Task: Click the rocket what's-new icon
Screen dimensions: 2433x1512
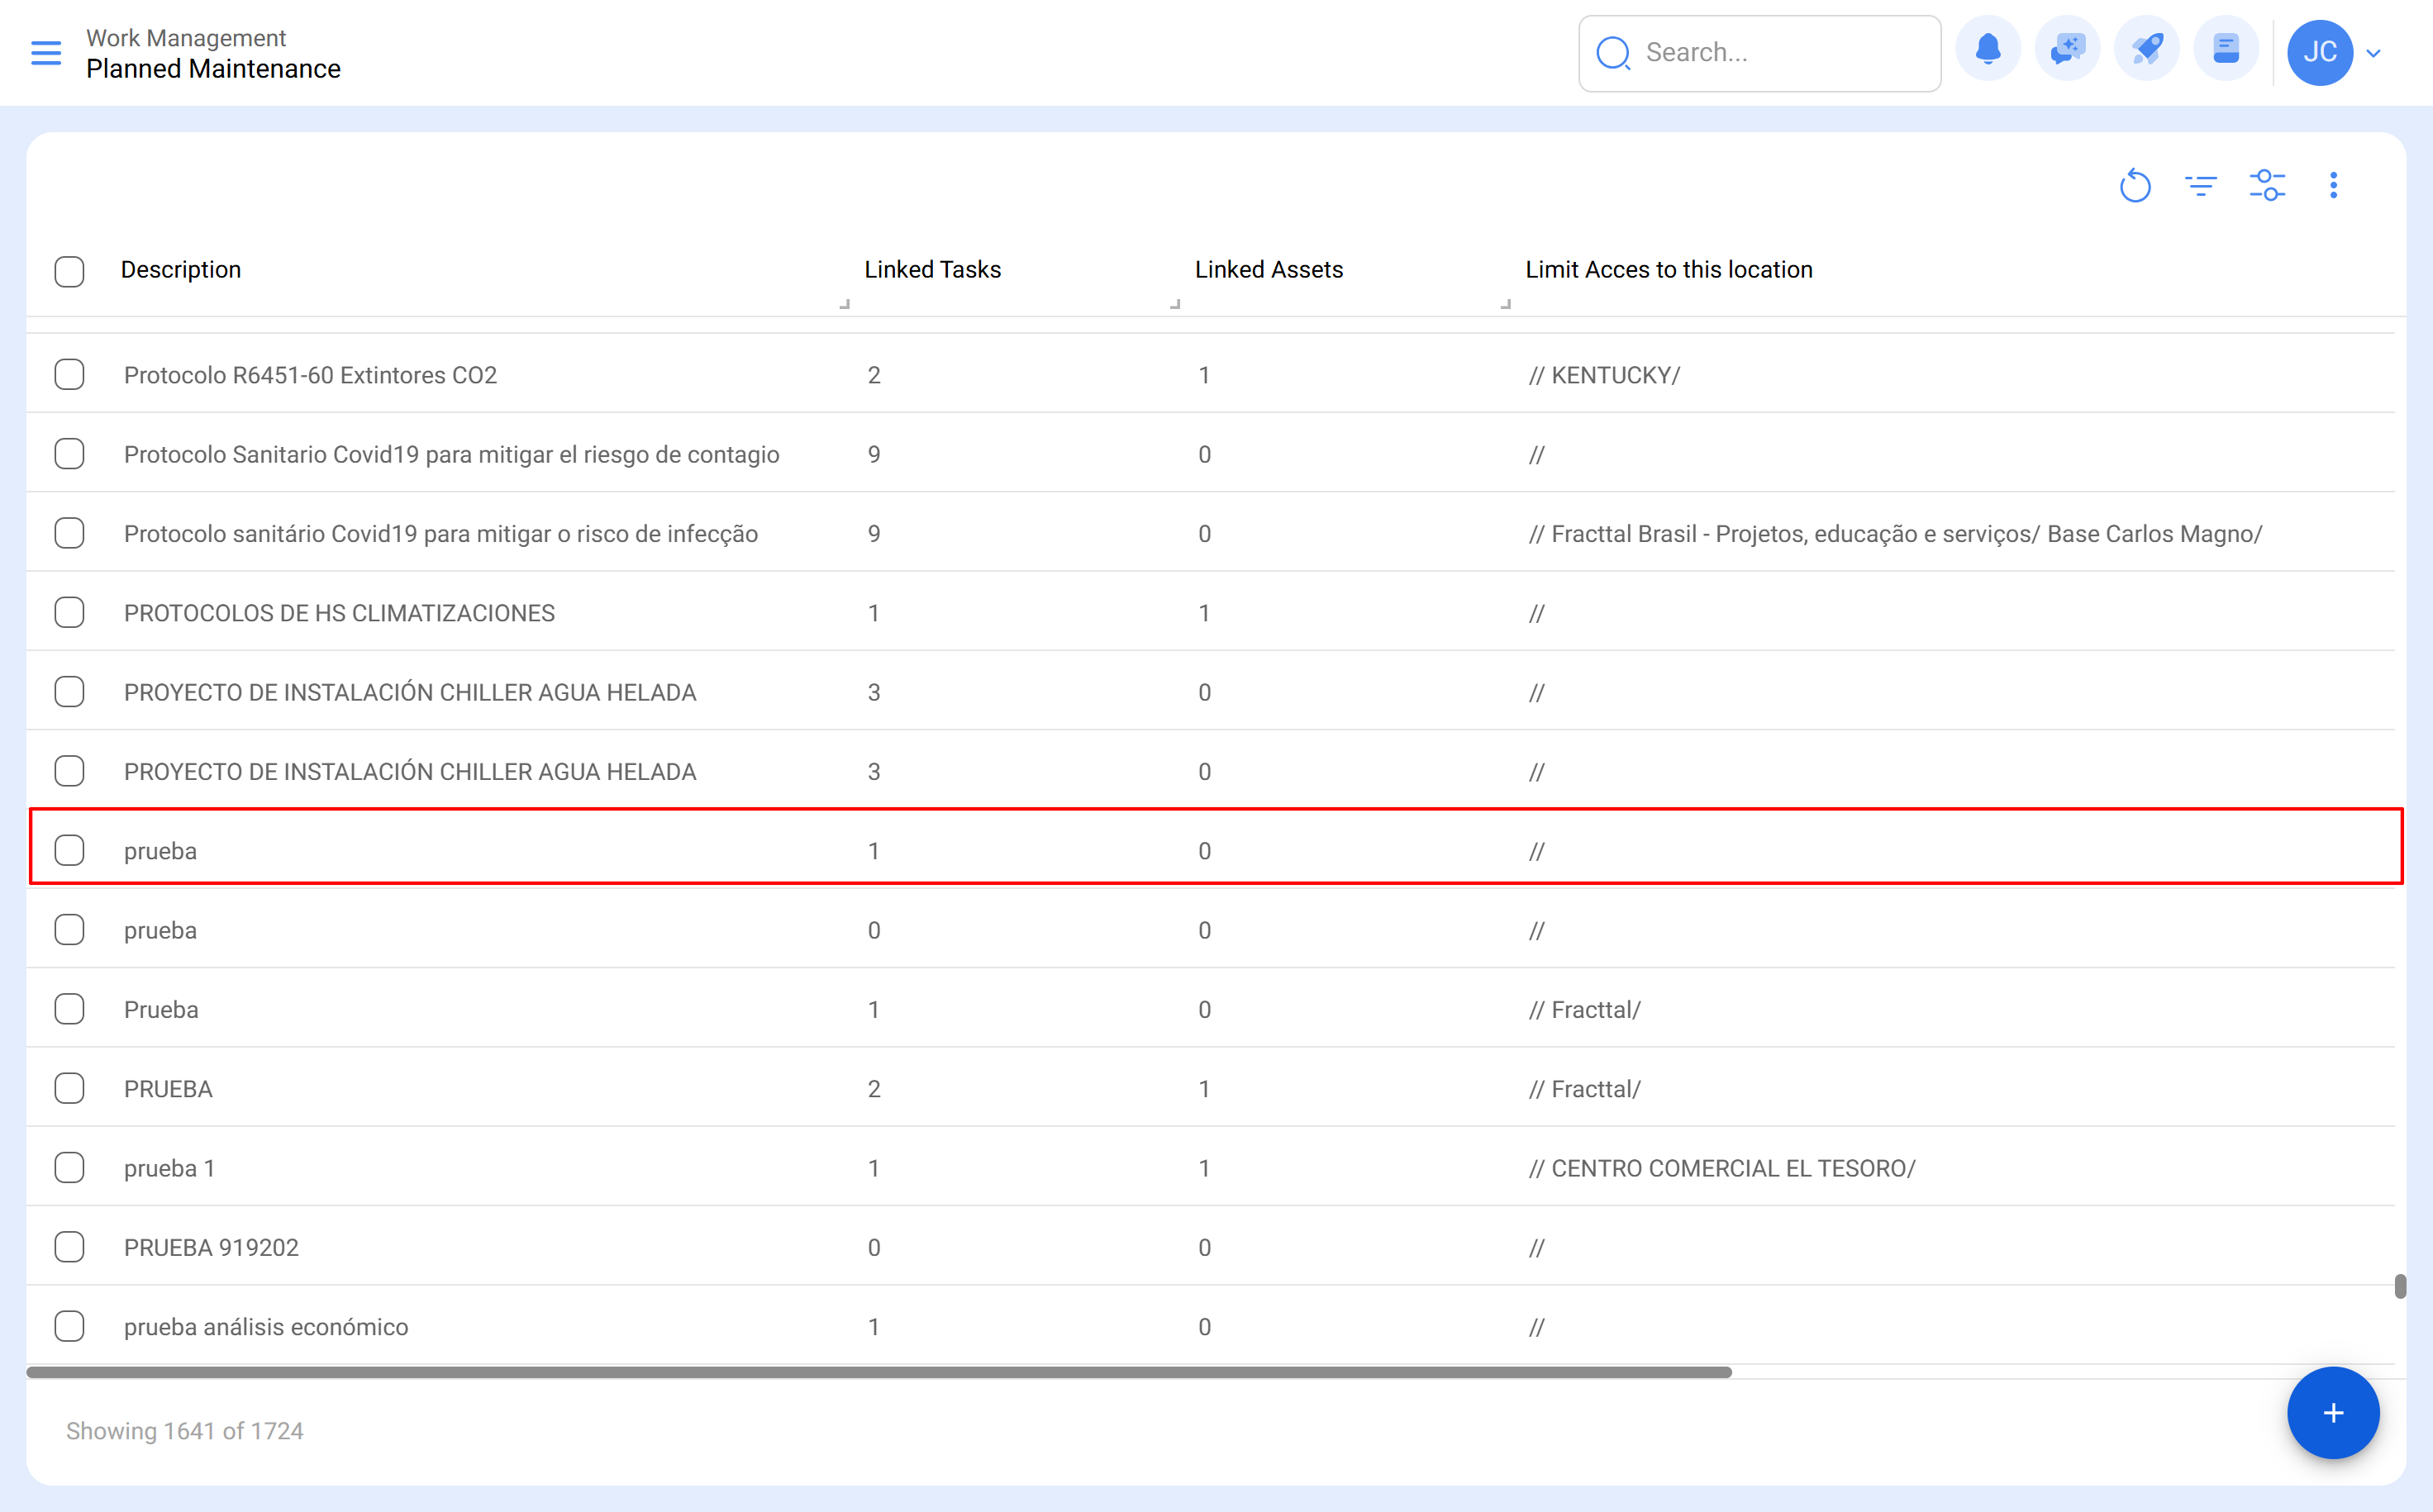Action: (2147, 49)
